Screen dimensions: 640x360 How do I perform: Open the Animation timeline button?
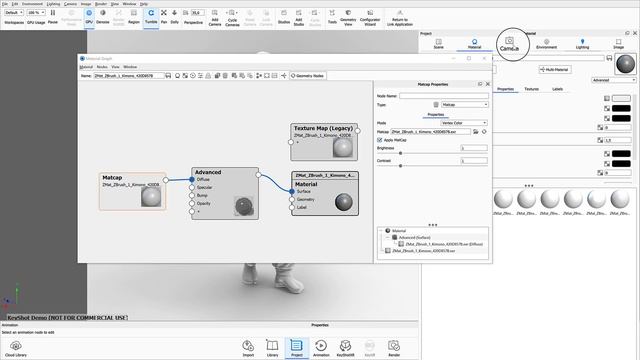point(321,348)
